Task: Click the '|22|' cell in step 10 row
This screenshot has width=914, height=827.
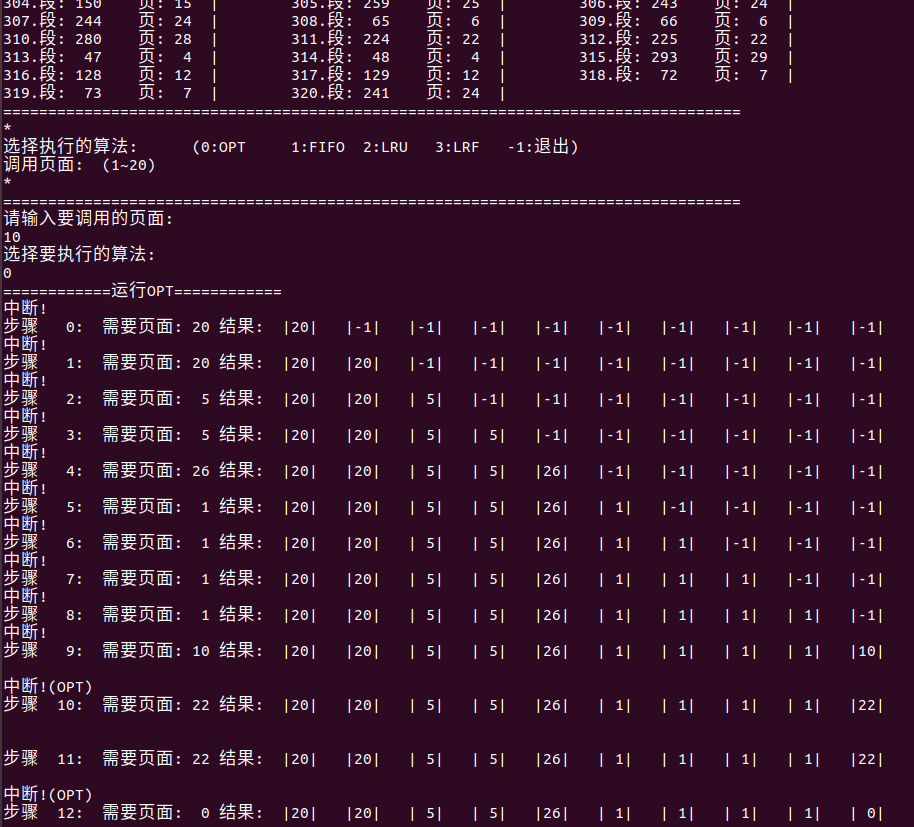Action: pos(867,705)
